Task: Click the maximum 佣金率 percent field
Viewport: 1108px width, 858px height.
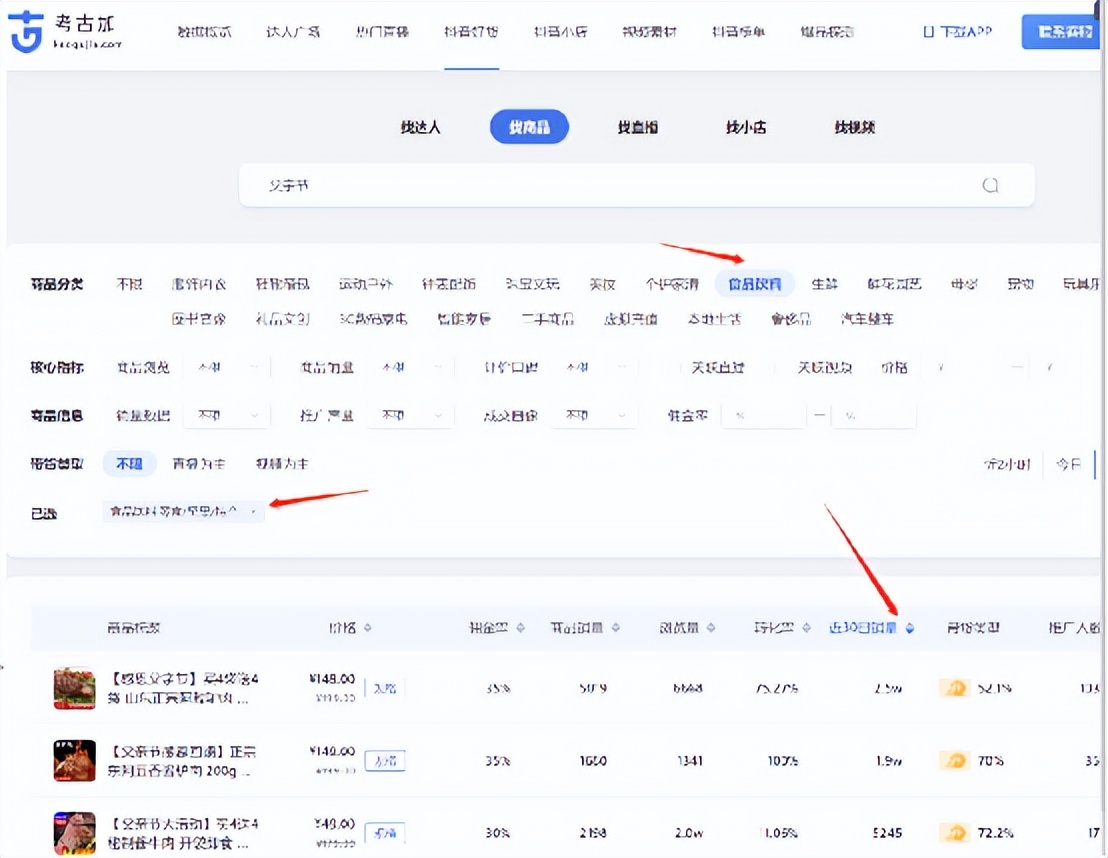Action: [874, 416]
